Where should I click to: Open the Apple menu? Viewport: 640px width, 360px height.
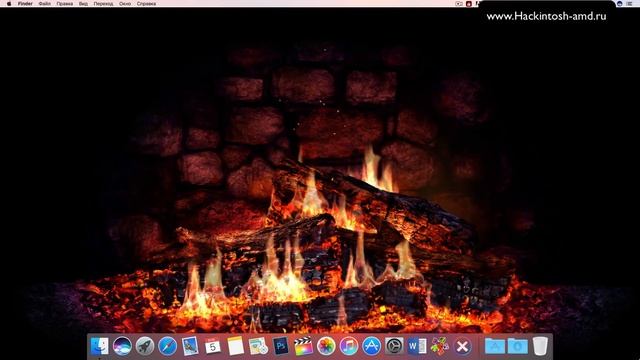click(x=9, y=4)
